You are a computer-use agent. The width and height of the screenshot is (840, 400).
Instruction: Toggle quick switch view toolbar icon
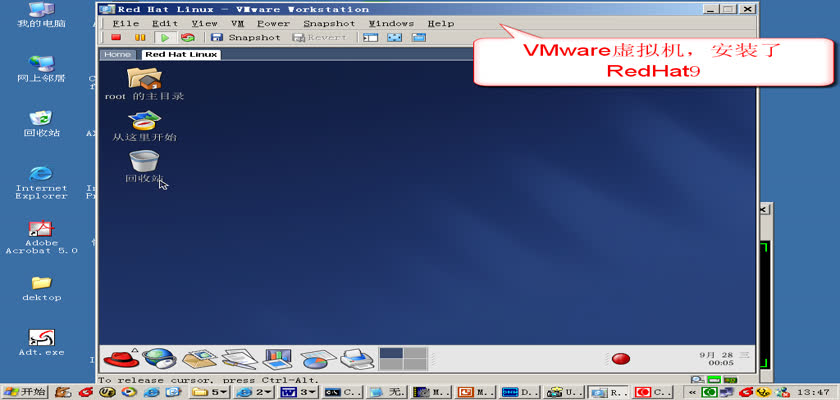point(419,38)
